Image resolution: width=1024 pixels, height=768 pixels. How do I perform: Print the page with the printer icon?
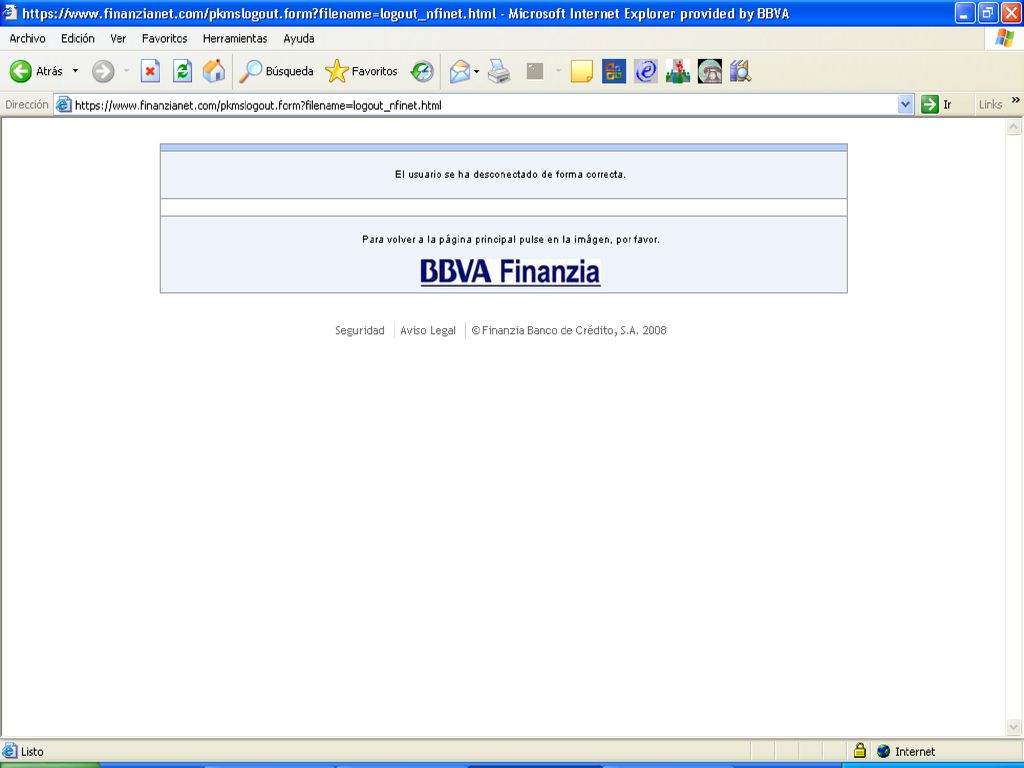point(500,71)
